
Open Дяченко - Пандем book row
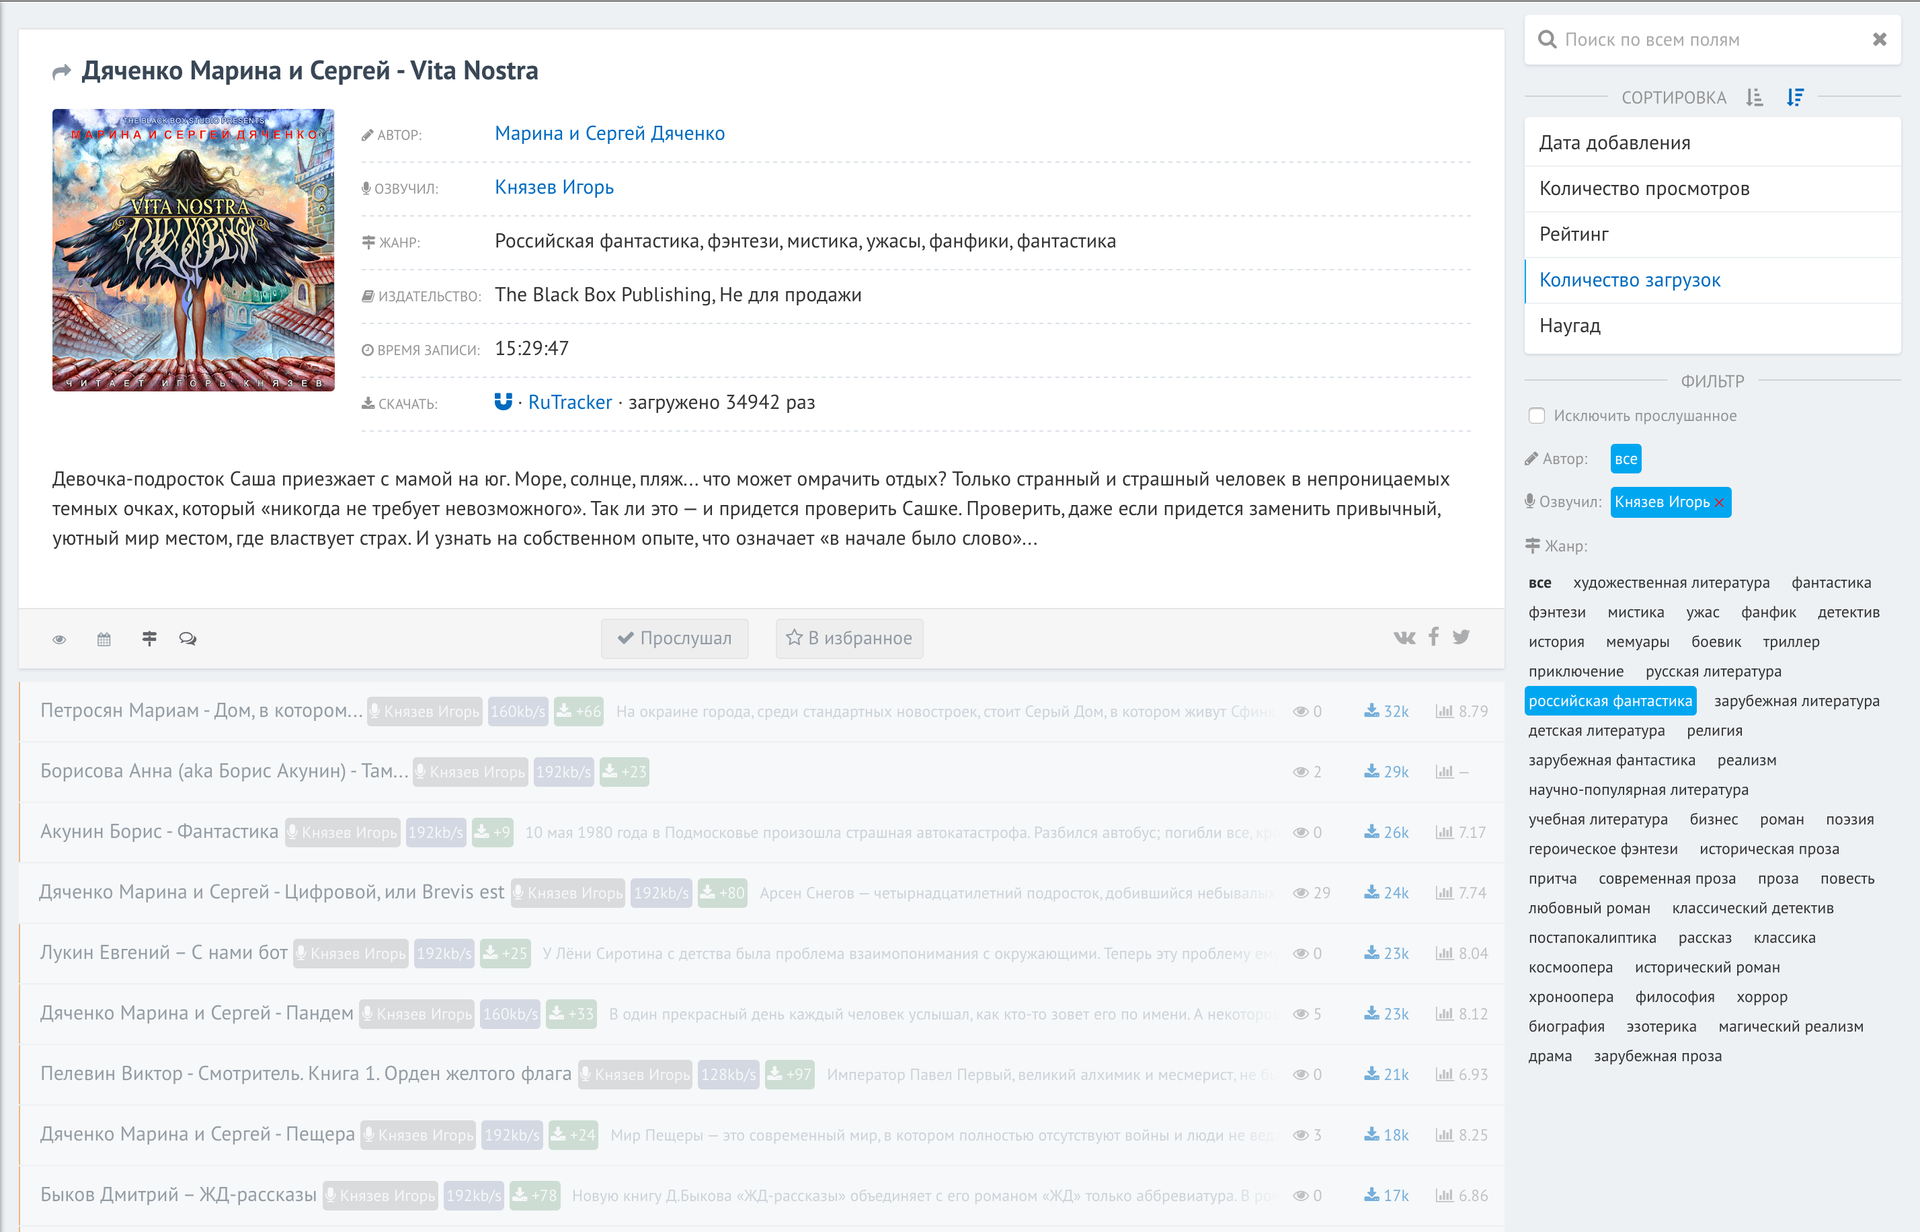(x=197, y=1013)
